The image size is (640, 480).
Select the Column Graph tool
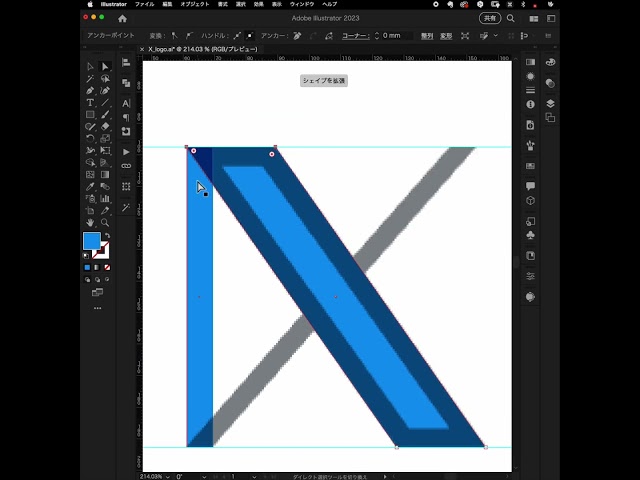105,199
